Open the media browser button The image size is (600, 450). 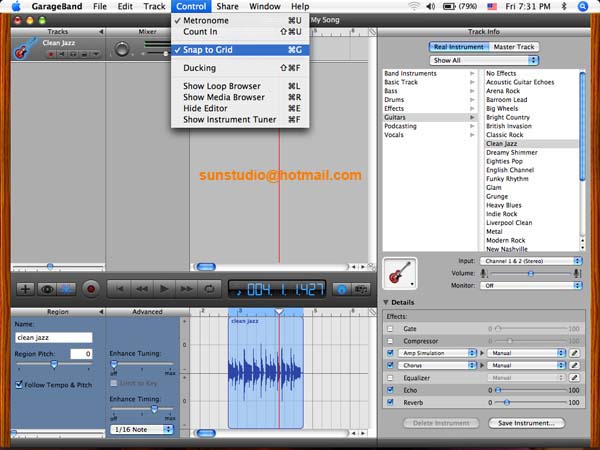coord(361,289)
